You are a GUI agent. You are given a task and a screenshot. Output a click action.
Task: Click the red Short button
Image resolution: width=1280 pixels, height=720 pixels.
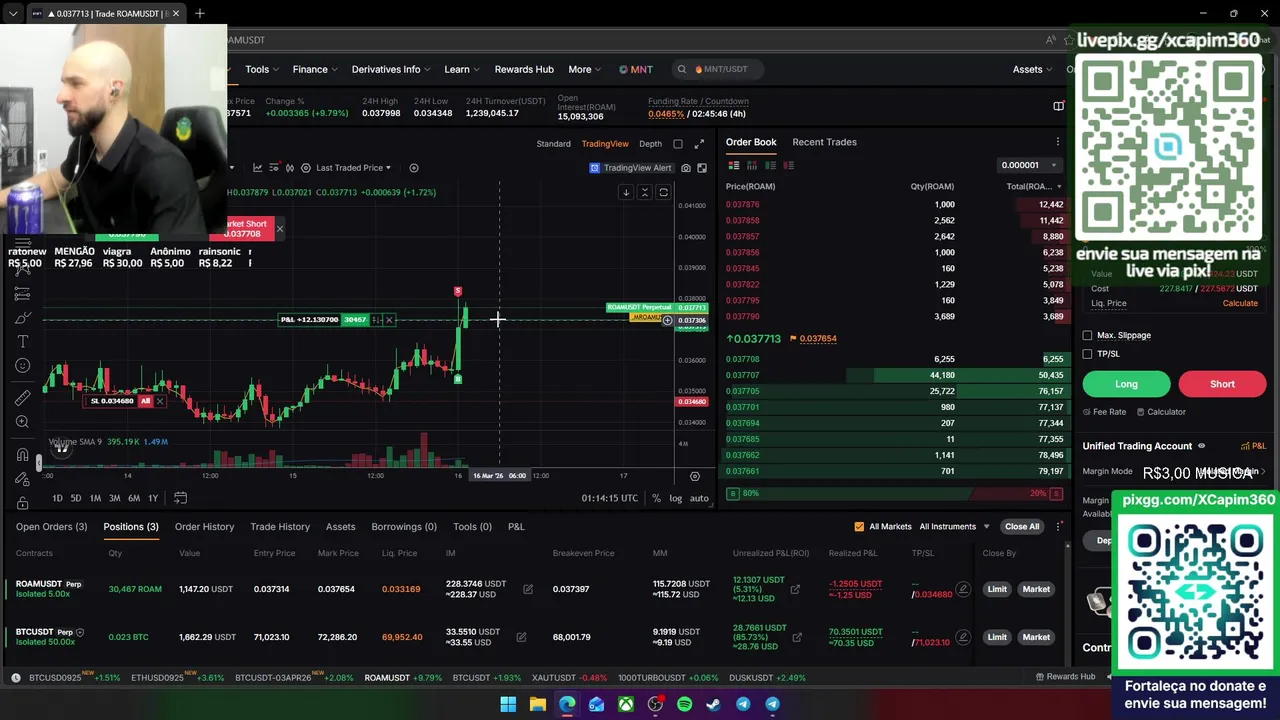(1222, 384)
